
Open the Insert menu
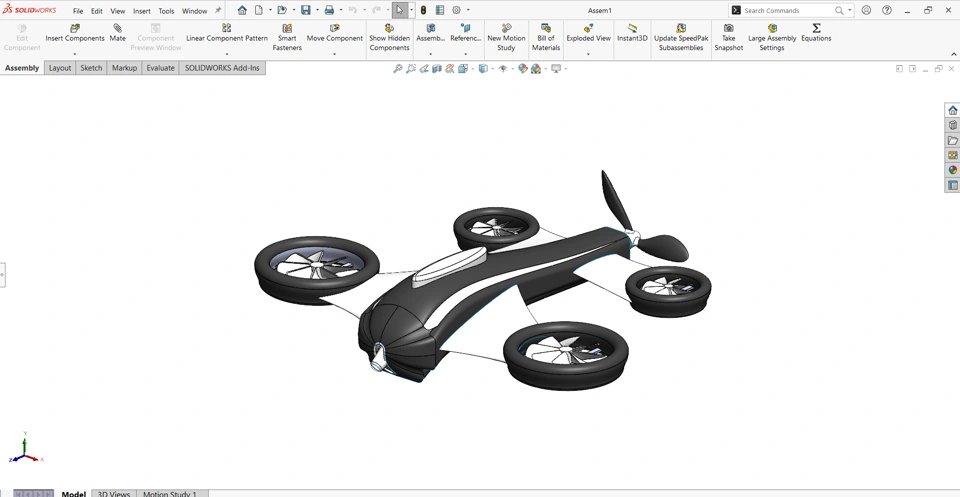coord(141,11)
